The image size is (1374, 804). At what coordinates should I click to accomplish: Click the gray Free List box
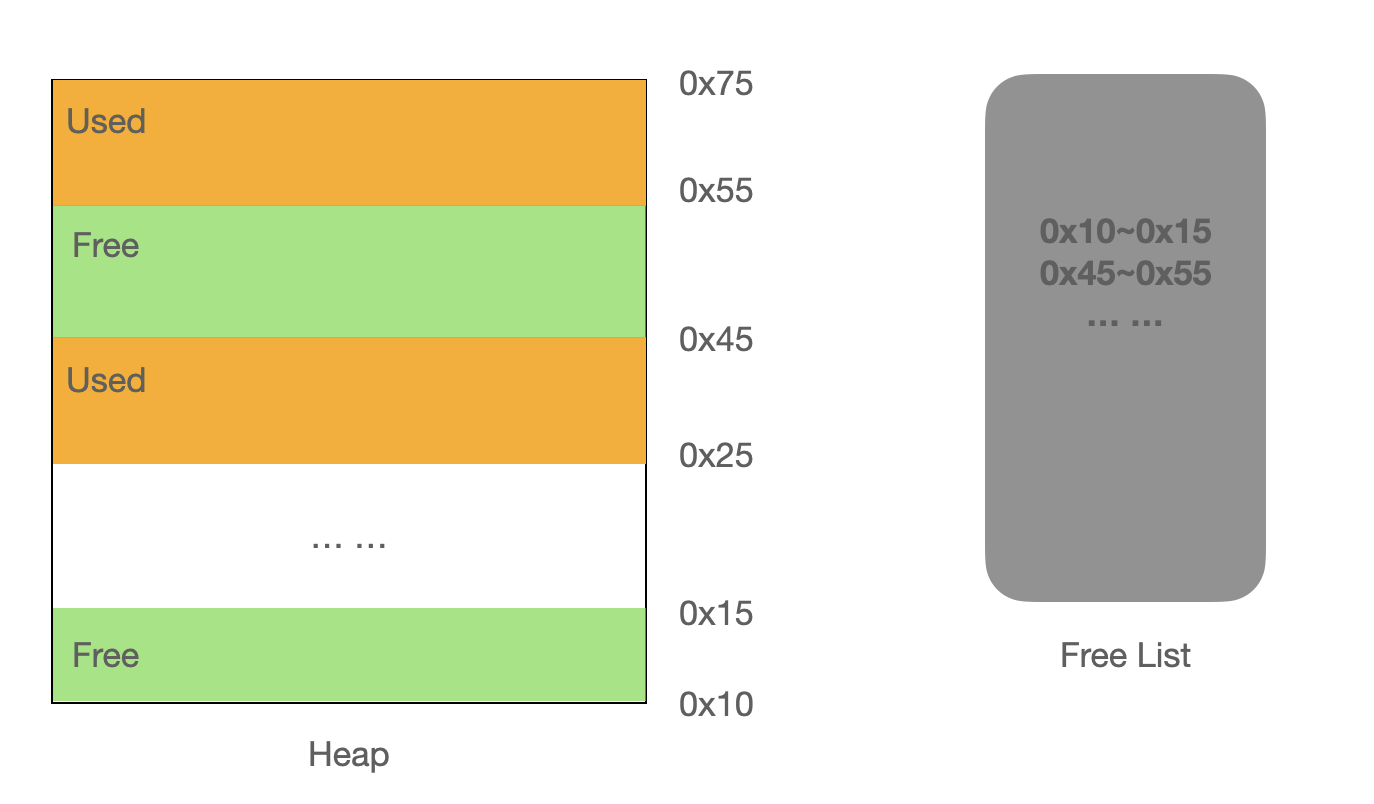pyautogui.click(x=1125, y=338)
